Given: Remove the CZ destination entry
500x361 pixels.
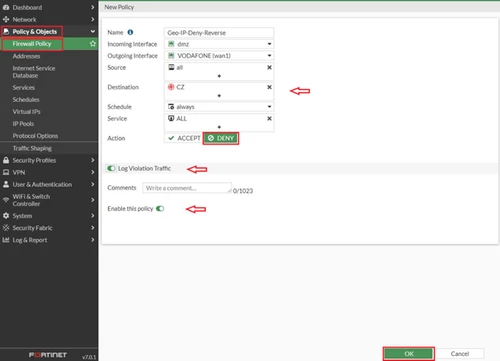Looking at the screenshot, I should [269, 87].
